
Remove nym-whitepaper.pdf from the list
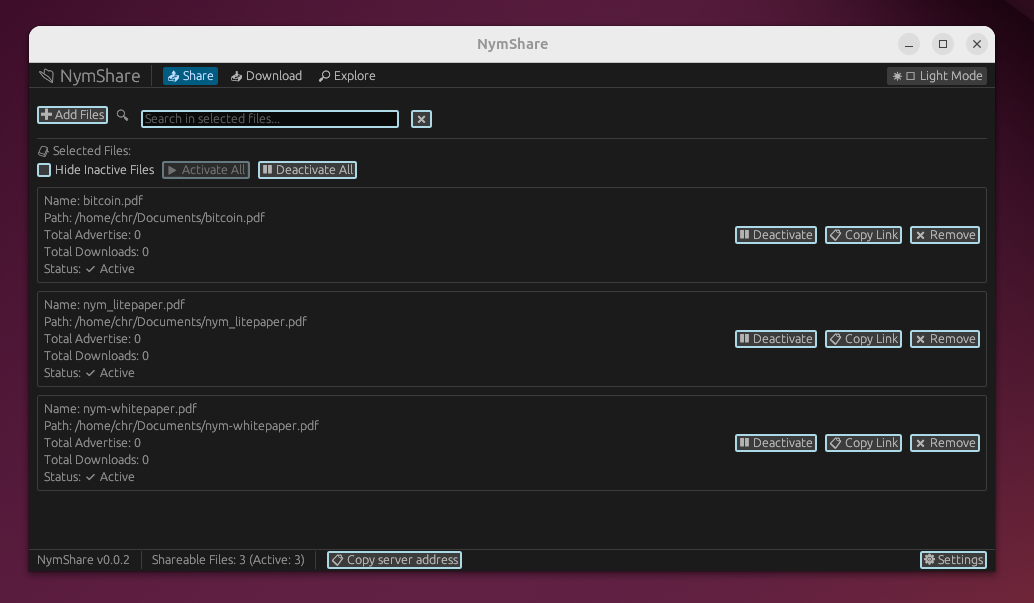(x=944, y=443)
